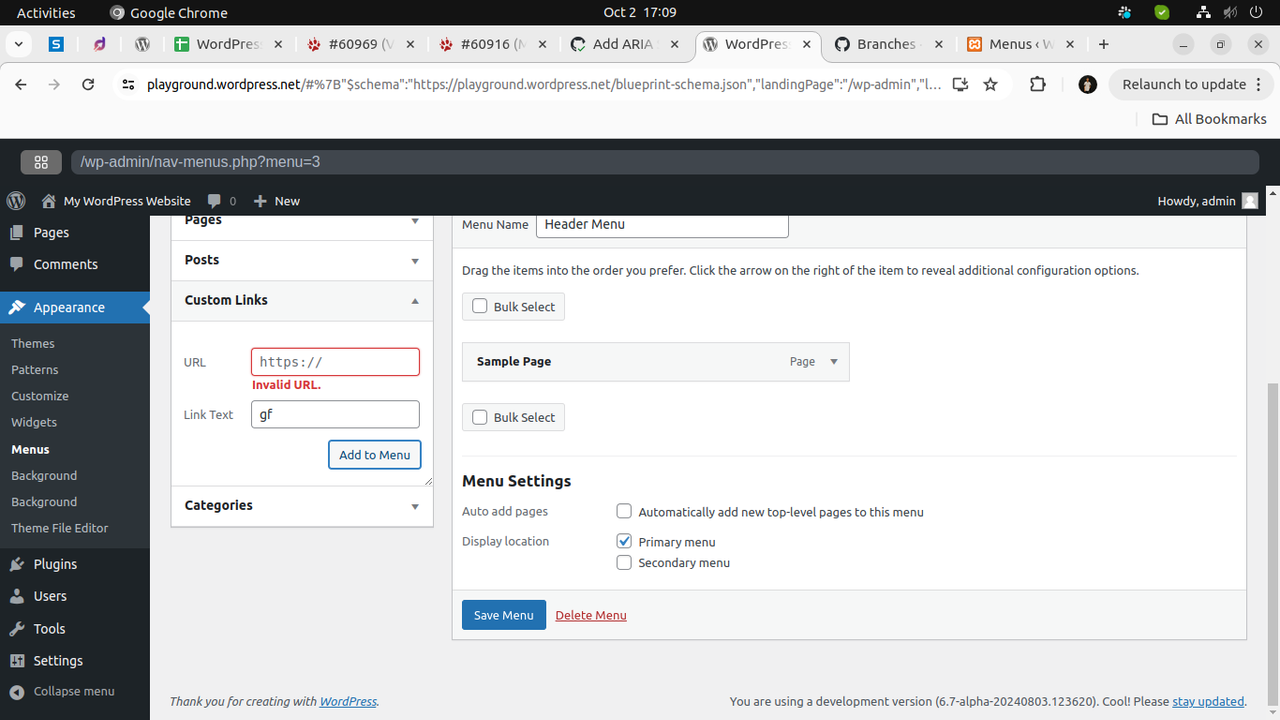Open the WordPress link in footer
Screen dimensions: 1280x720
click(x=348, y=702)
